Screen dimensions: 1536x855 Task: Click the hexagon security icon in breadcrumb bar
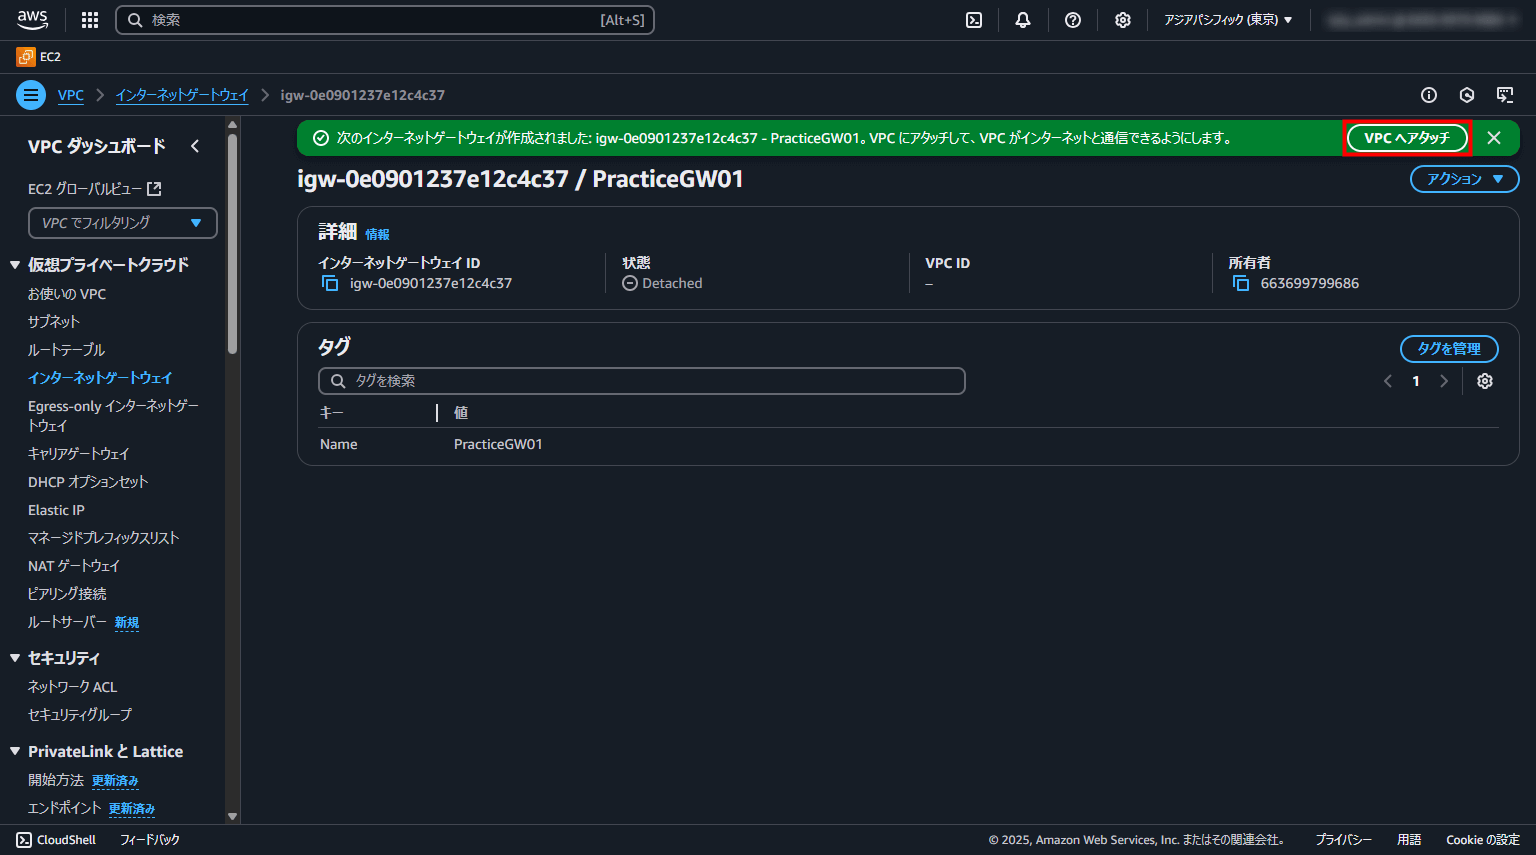[1467, 95]
